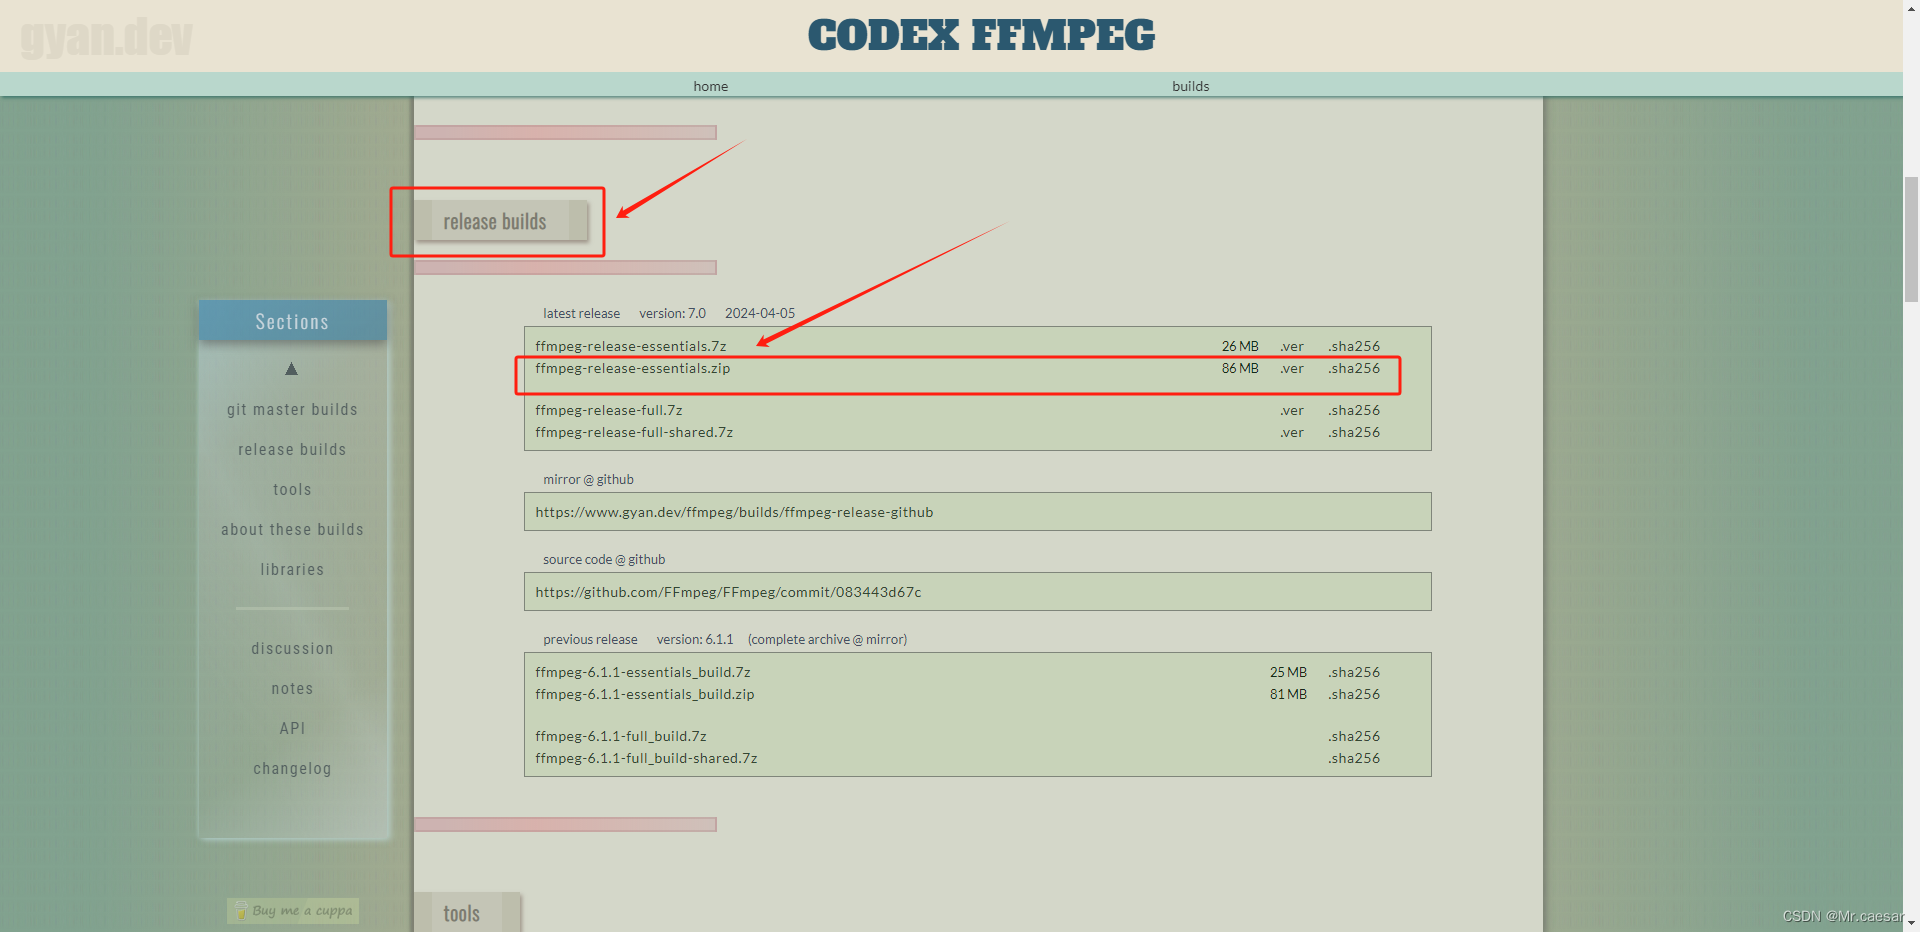Click the scrollbar up arrow

pyautogui.click(x=1910, y=8)
